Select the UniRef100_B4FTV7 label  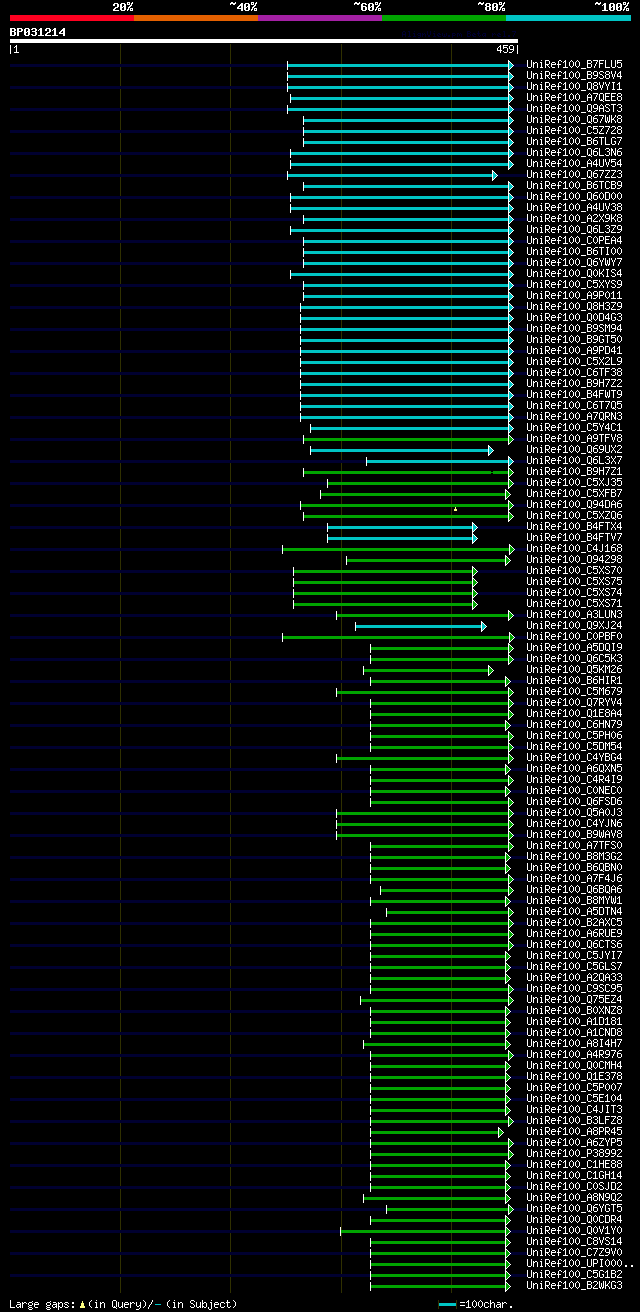tap(574, 537)
